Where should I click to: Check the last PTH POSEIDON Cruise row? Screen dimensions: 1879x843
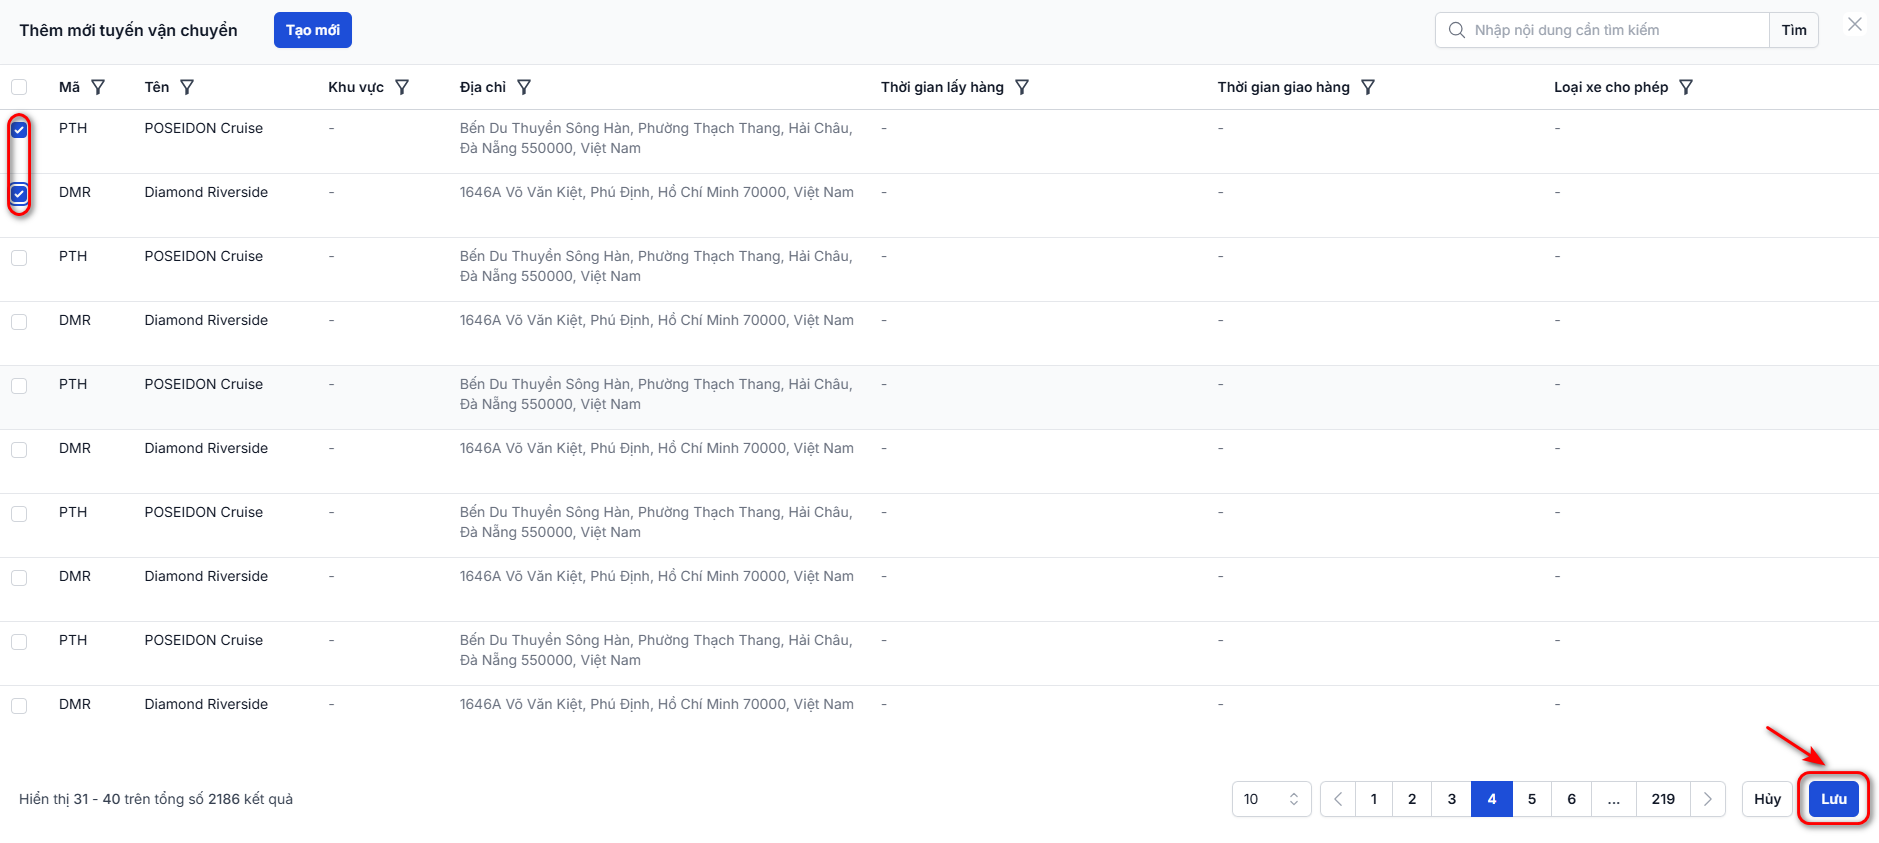click(x=19, y=641)
